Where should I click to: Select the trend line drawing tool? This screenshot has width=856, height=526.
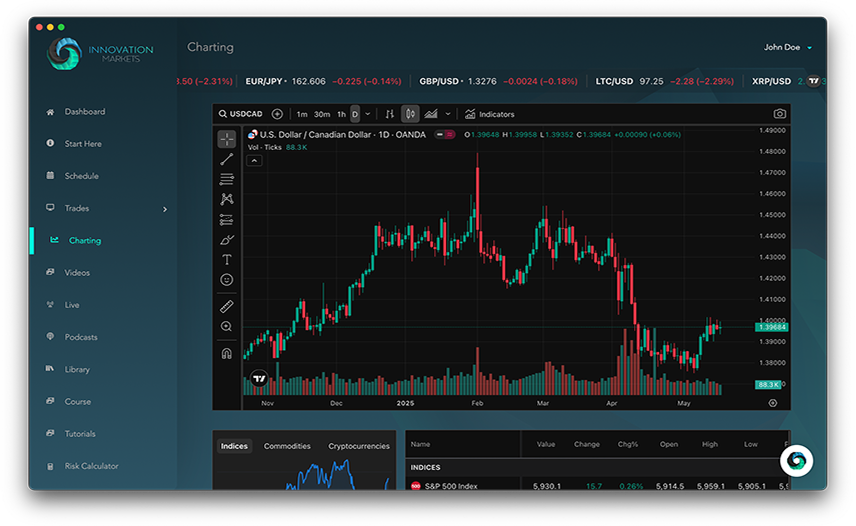pos(227,159)
